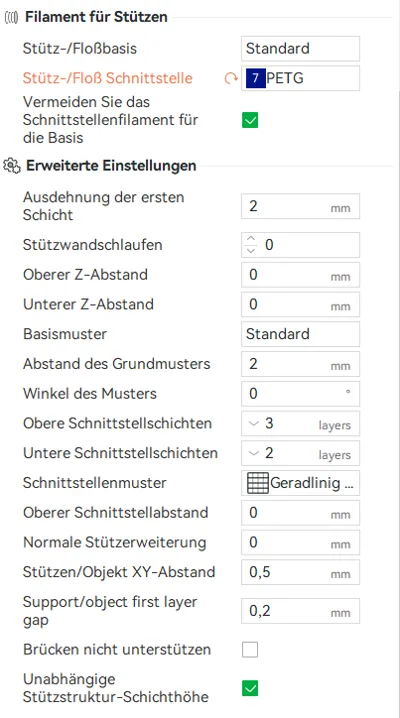Decrease Stützwandschlaufen with the down arrow
This screenshot has width=400, height=718.
click(251, 250)
